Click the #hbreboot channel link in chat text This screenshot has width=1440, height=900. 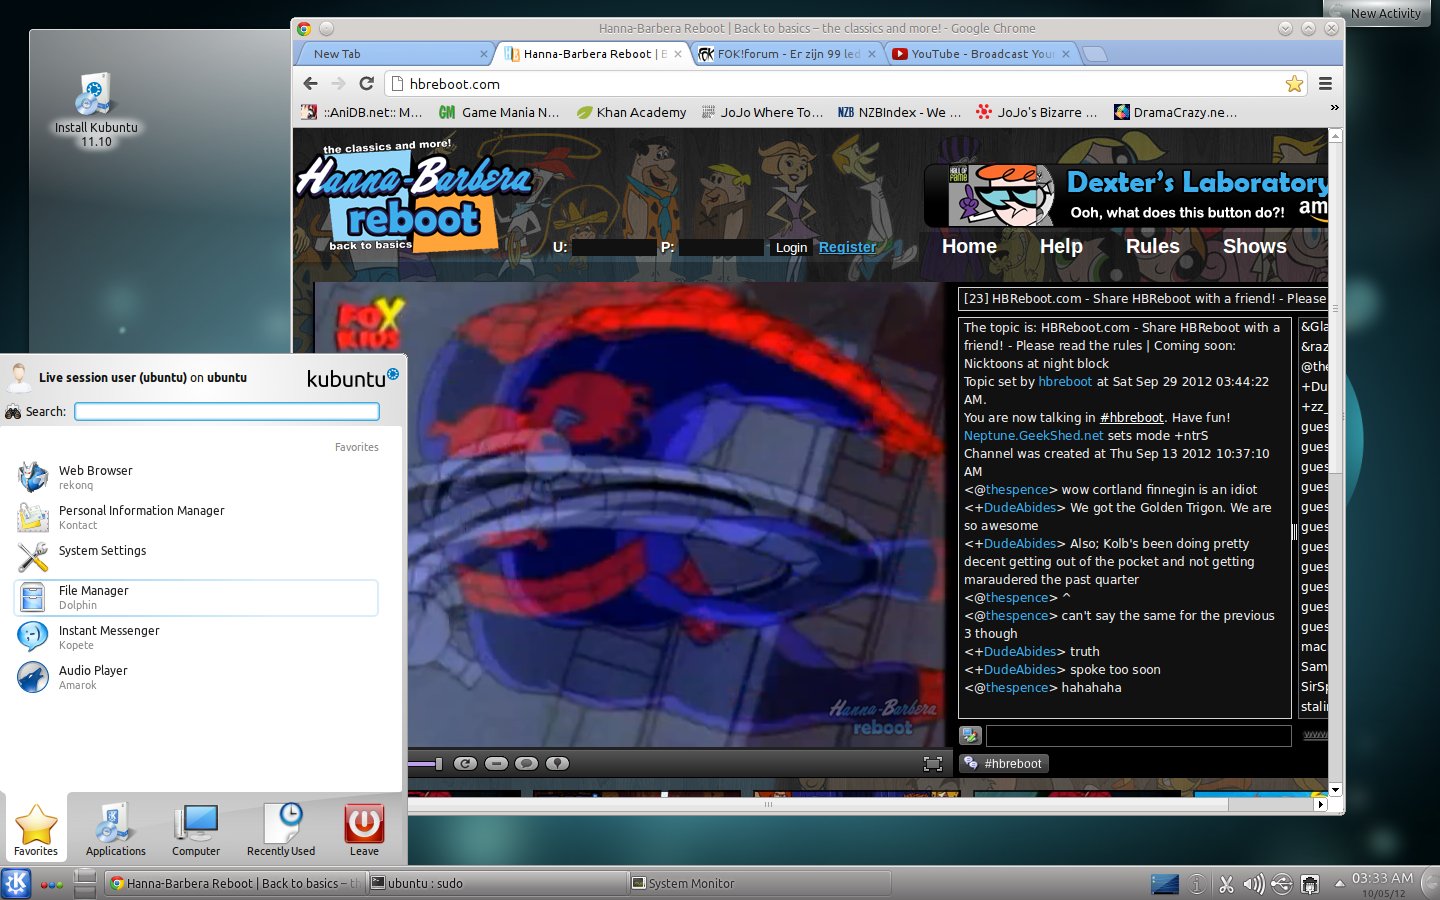pyautogui.click(x=1131, y=418)
